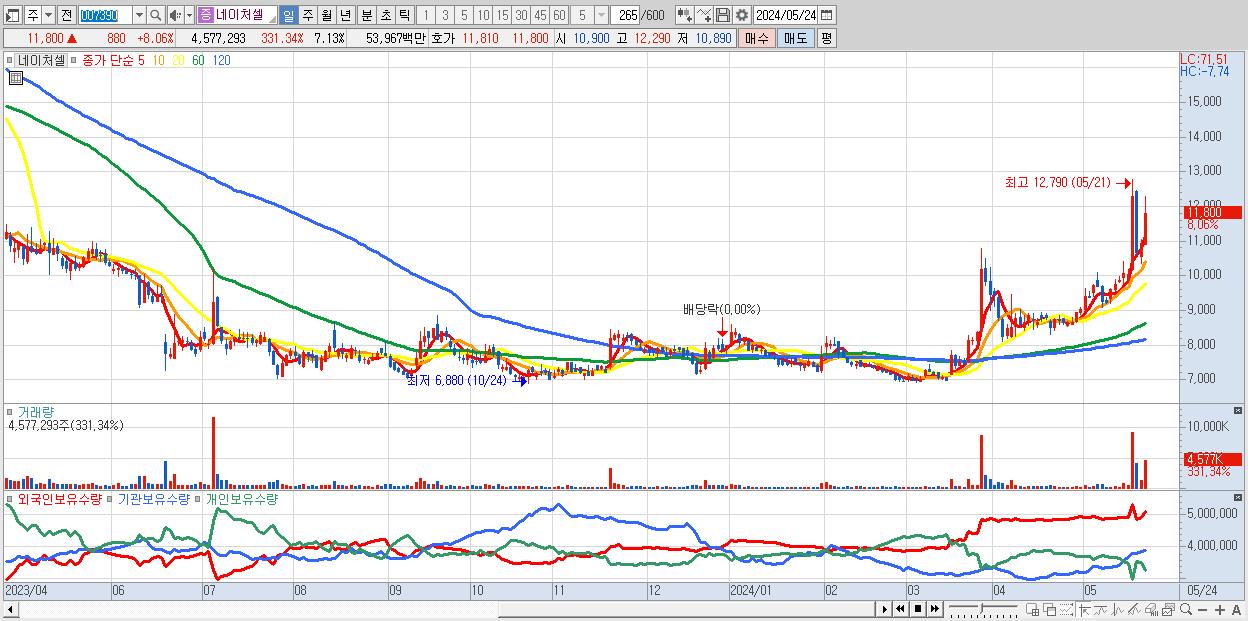The height and width of the screenshot is (621, 1248).
Task: Click the crosshair cursor tool icon
Action: tap(1085, 609)
